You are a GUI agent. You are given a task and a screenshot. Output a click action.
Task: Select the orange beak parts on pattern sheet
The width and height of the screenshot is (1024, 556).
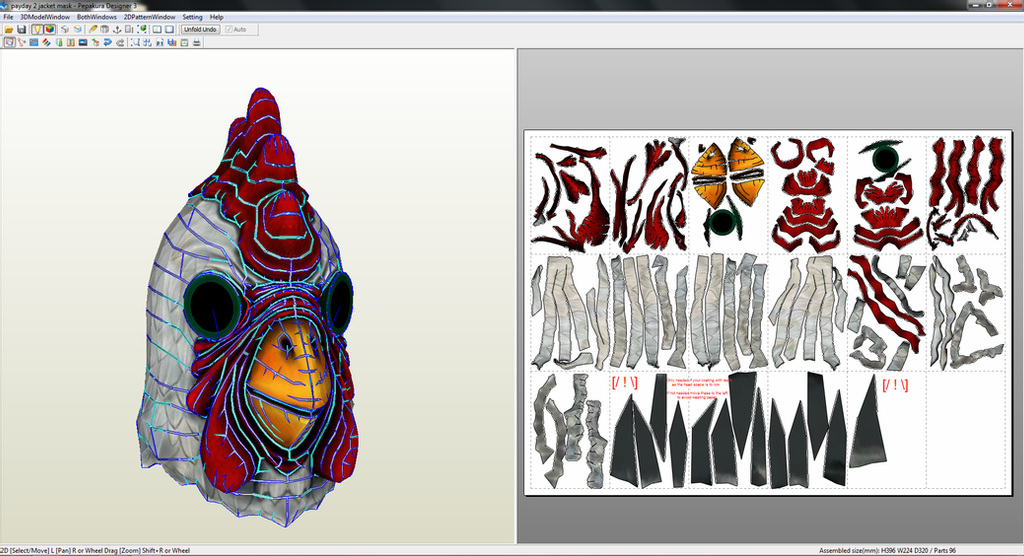point(728,172)
